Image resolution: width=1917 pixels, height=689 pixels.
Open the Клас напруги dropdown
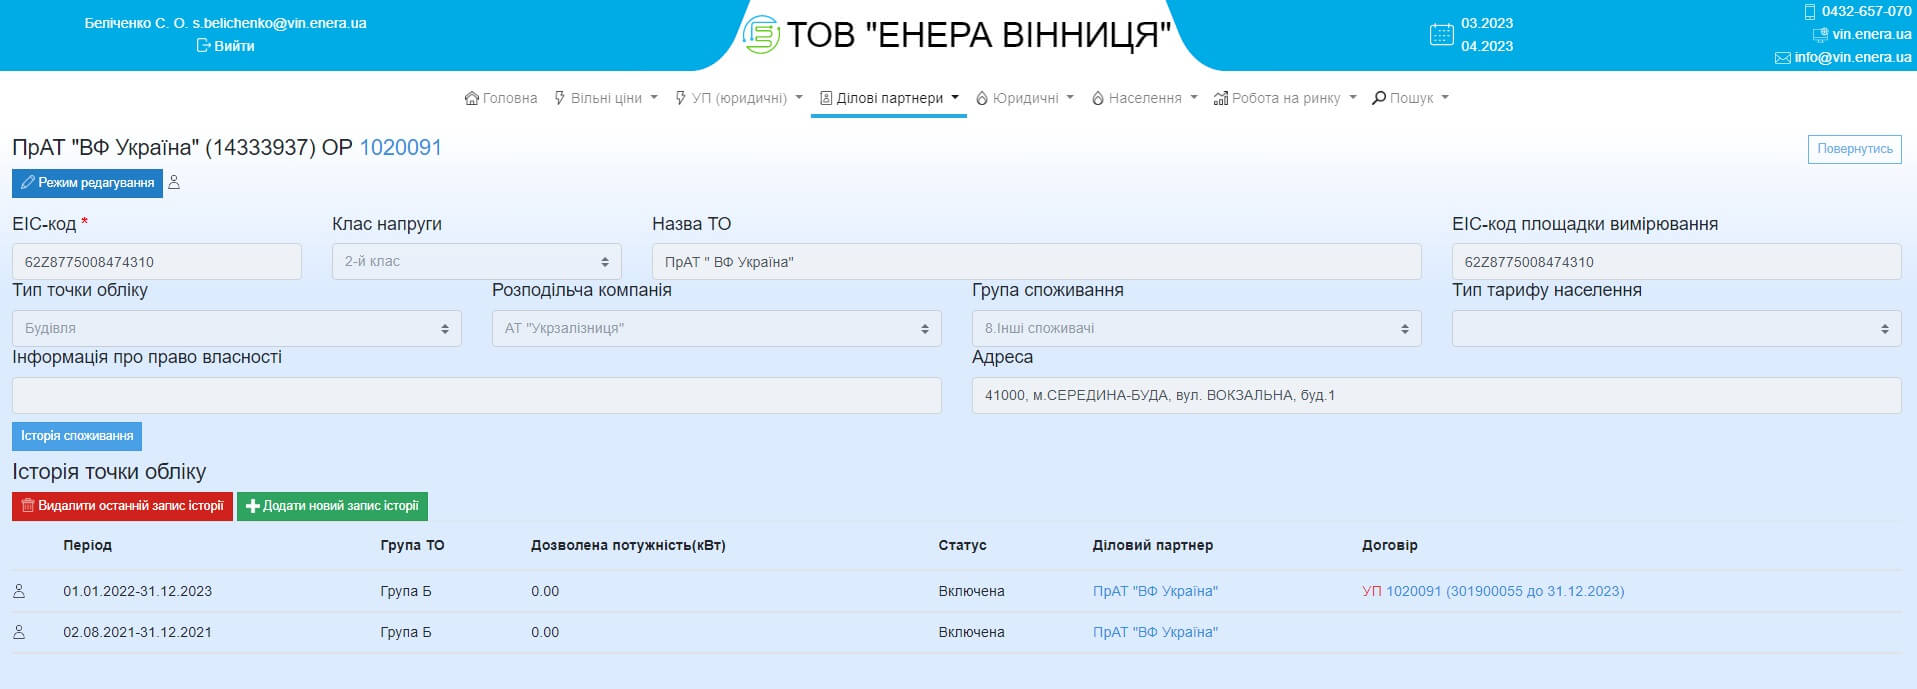tap(476, 262)
